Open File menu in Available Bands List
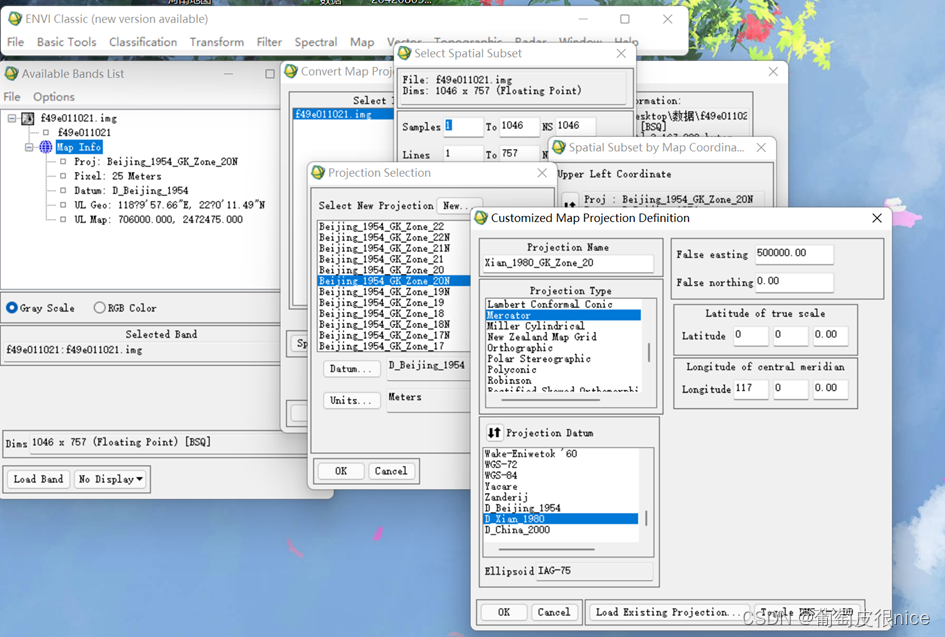 12,97
